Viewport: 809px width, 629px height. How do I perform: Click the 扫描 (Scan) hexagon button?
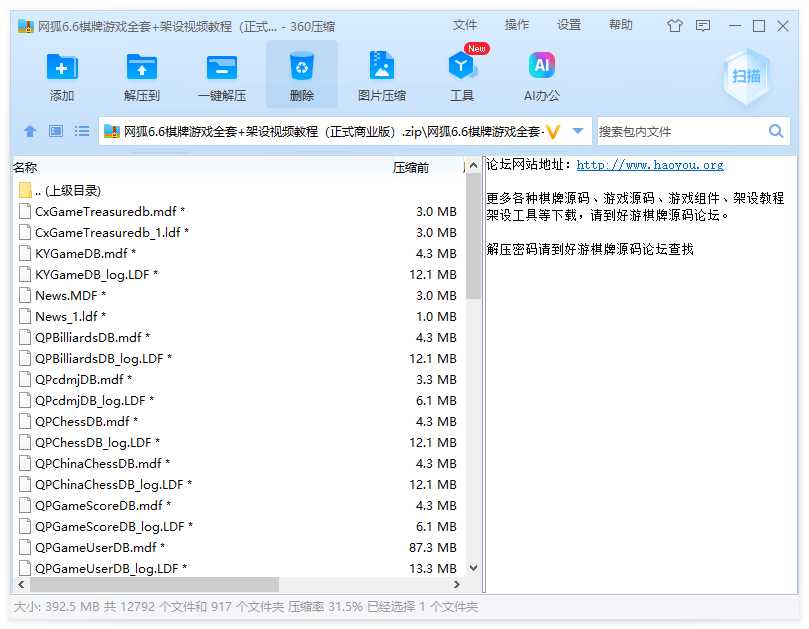coord(746,76)
